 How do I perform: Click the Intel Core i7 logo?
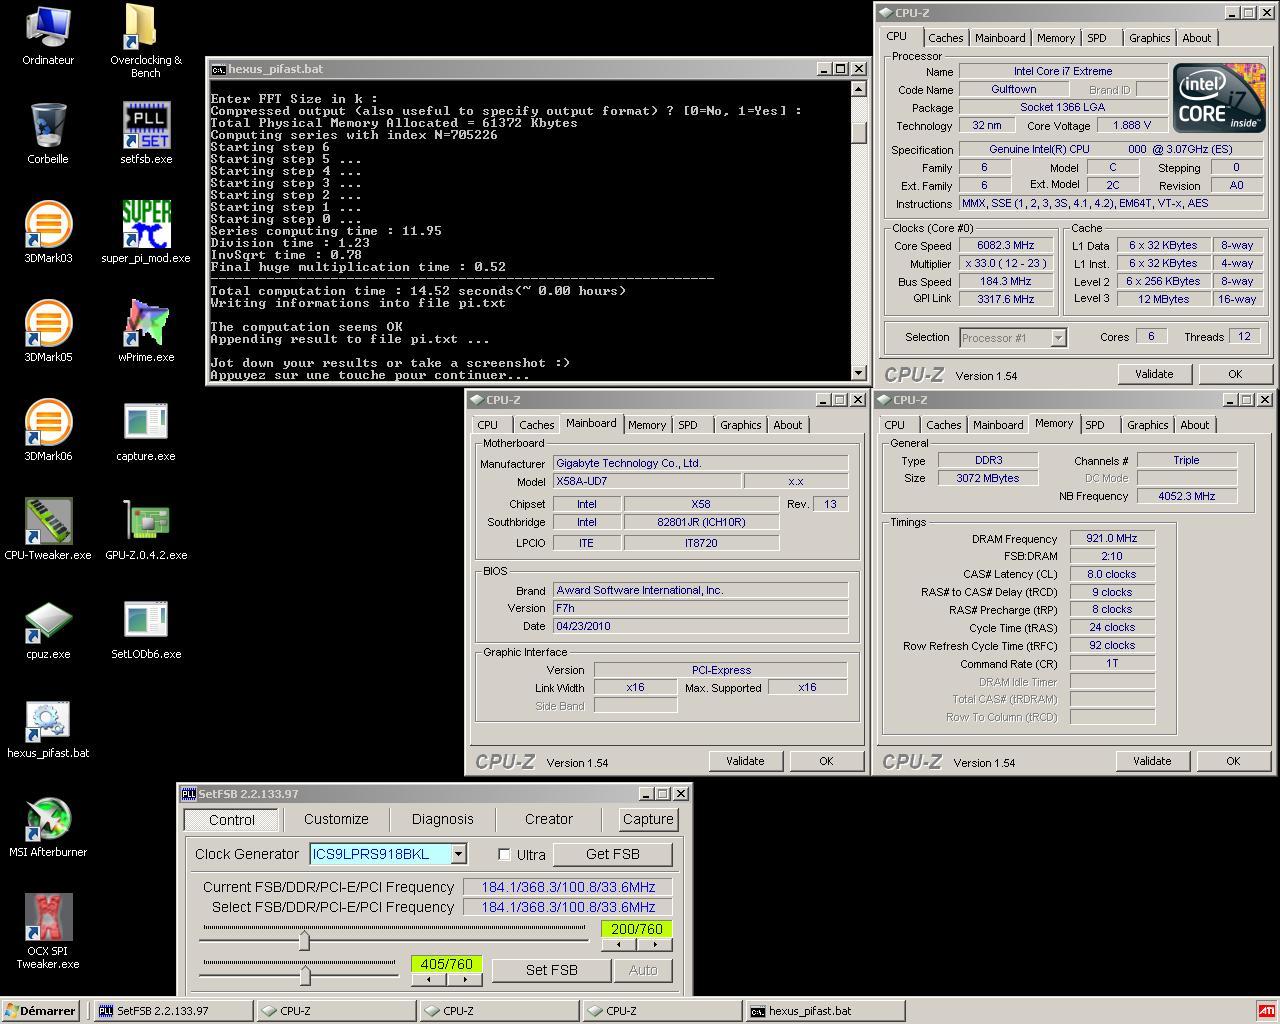[1219, 96]
